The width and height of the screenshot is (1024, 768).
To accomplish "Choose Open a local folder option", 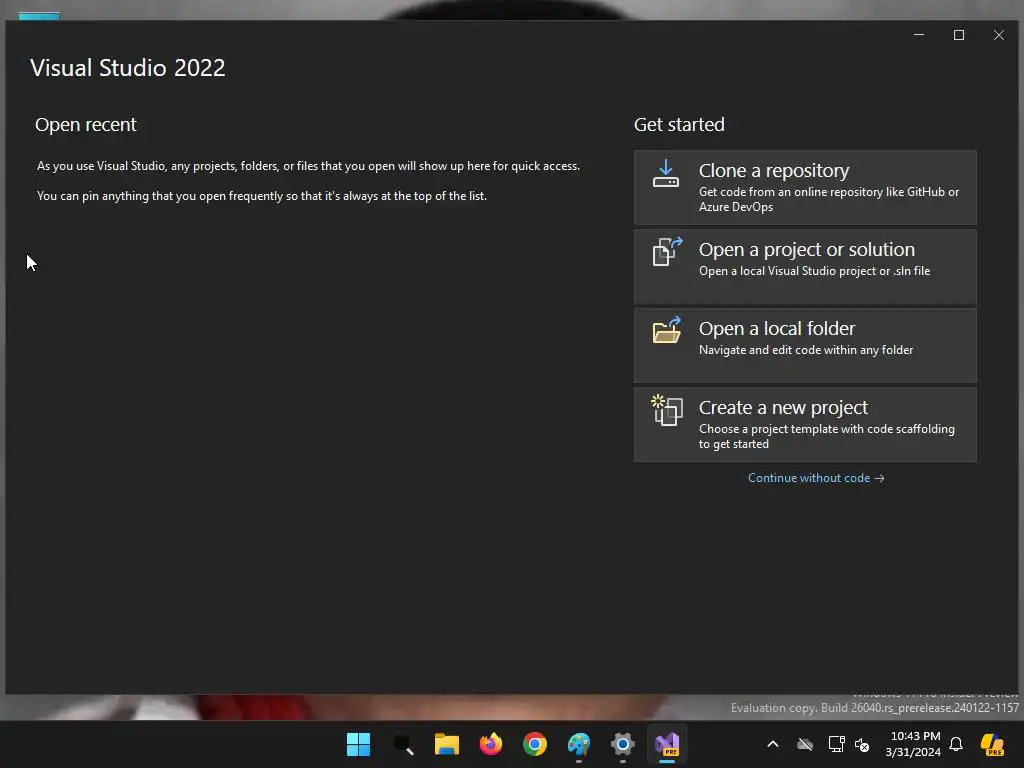I will click(x=805, y=345).
